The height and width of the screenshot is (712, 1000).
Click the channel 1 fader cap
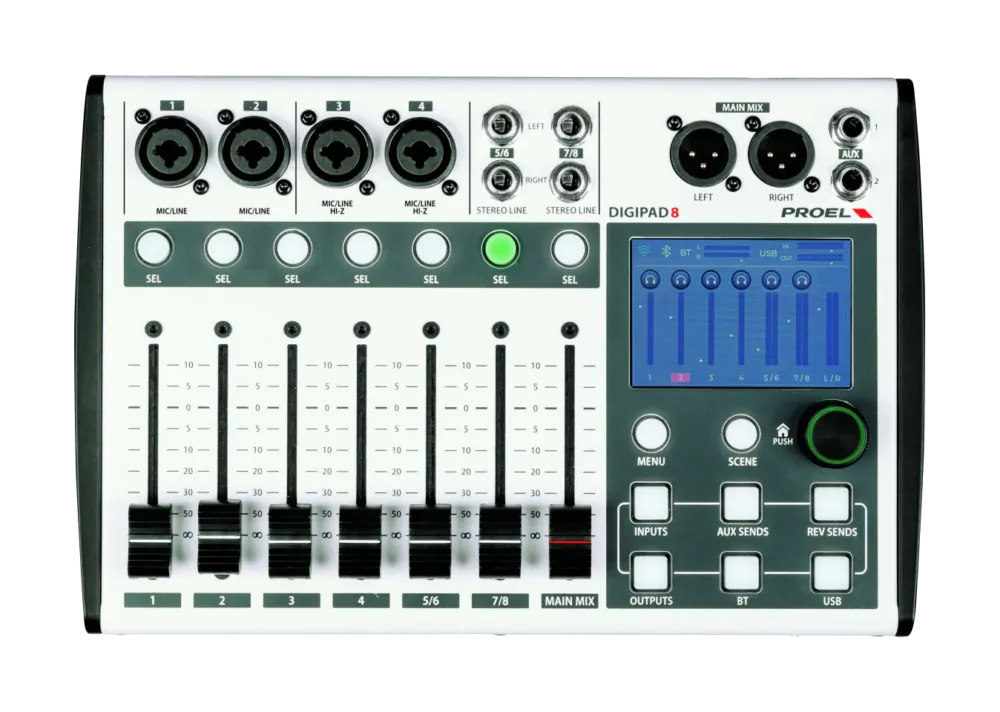151,541
